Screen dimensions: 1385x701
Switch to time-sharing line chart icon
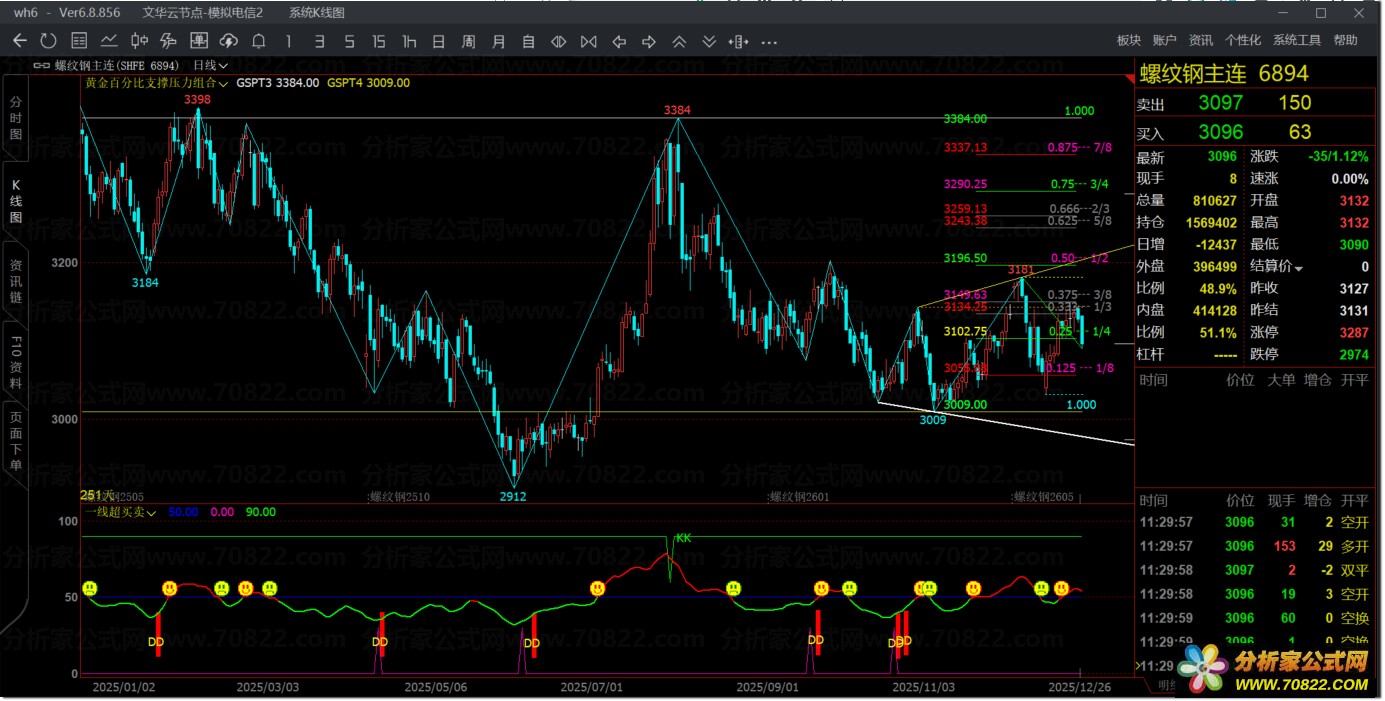(x=109, y=41)
